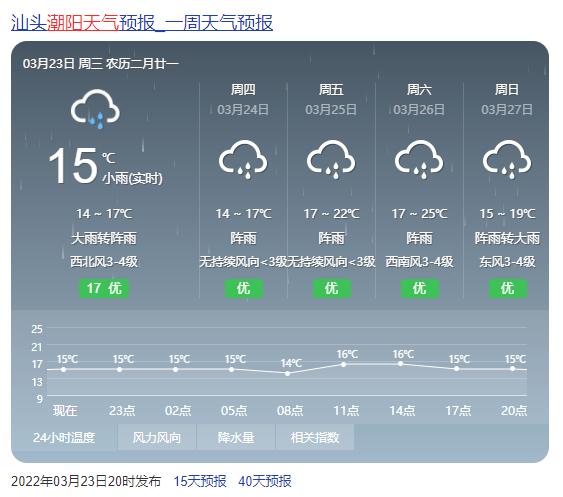Select the 05点 point on temperature chart
563x497 pixels.
coord(232,369)
